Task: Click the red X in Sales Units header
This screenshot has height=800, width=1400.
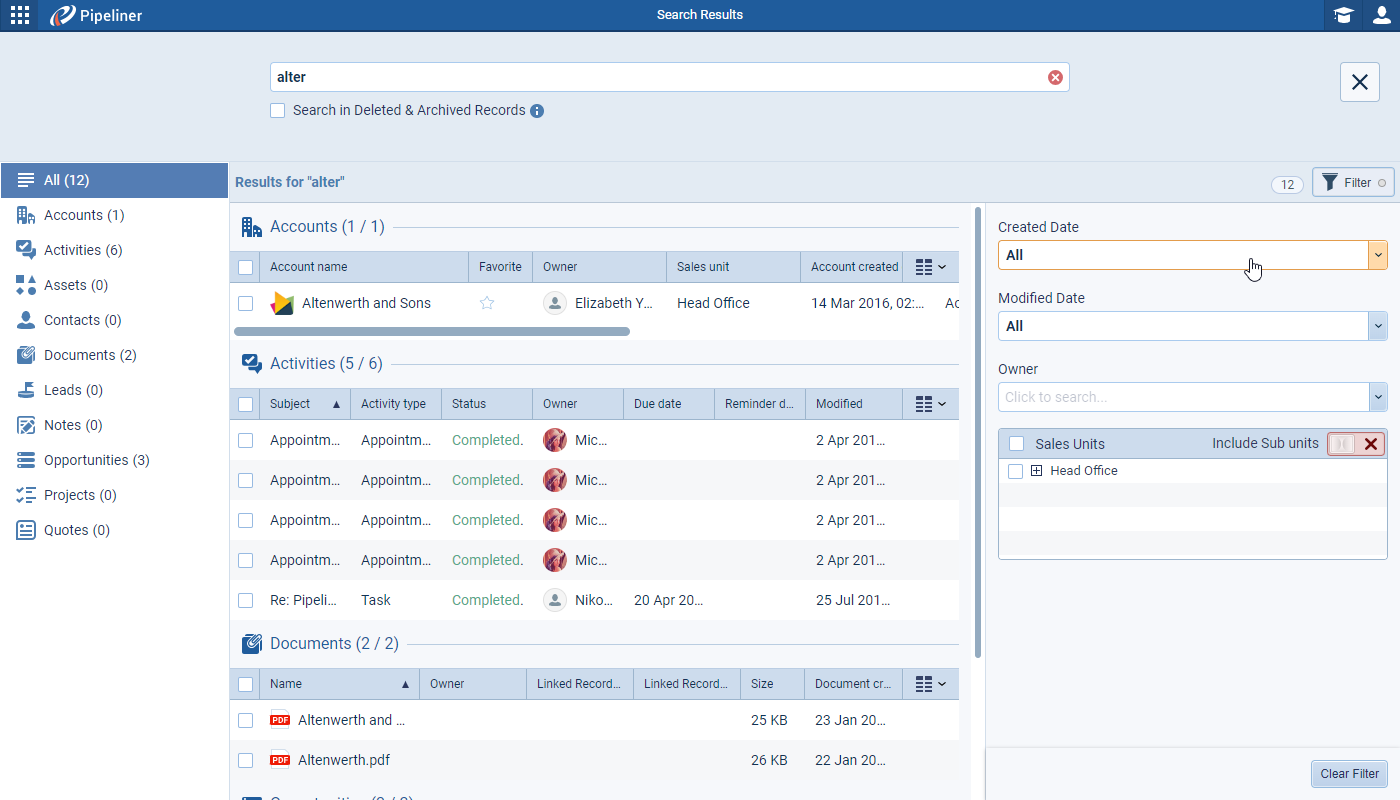Action: [1371, 444]
